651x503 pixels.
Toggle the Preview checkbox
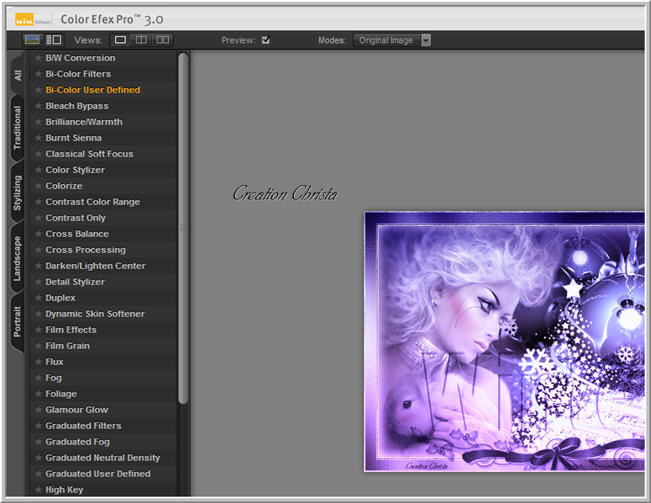[x=266, y=40]
